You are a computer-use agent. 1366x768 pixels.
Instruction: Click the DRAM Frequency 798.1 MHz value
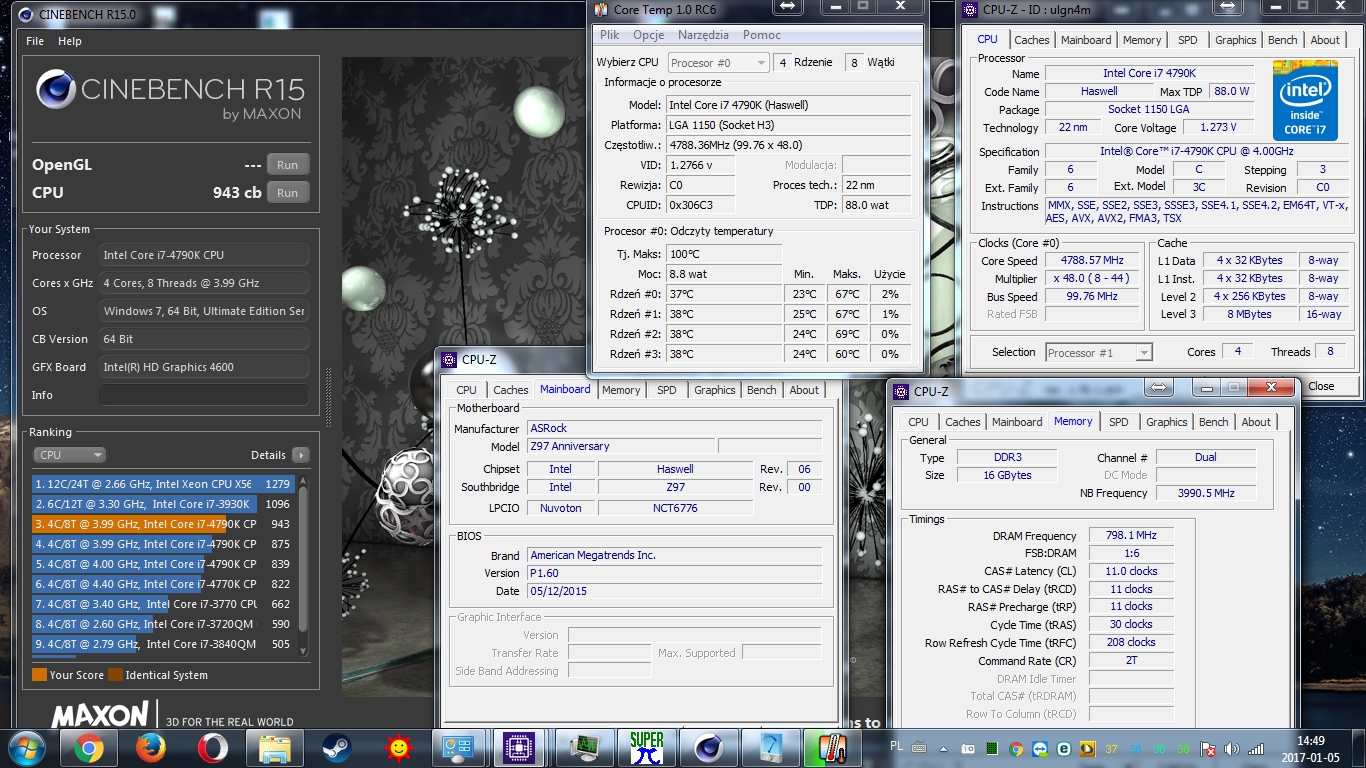[x=1131, y=536]
